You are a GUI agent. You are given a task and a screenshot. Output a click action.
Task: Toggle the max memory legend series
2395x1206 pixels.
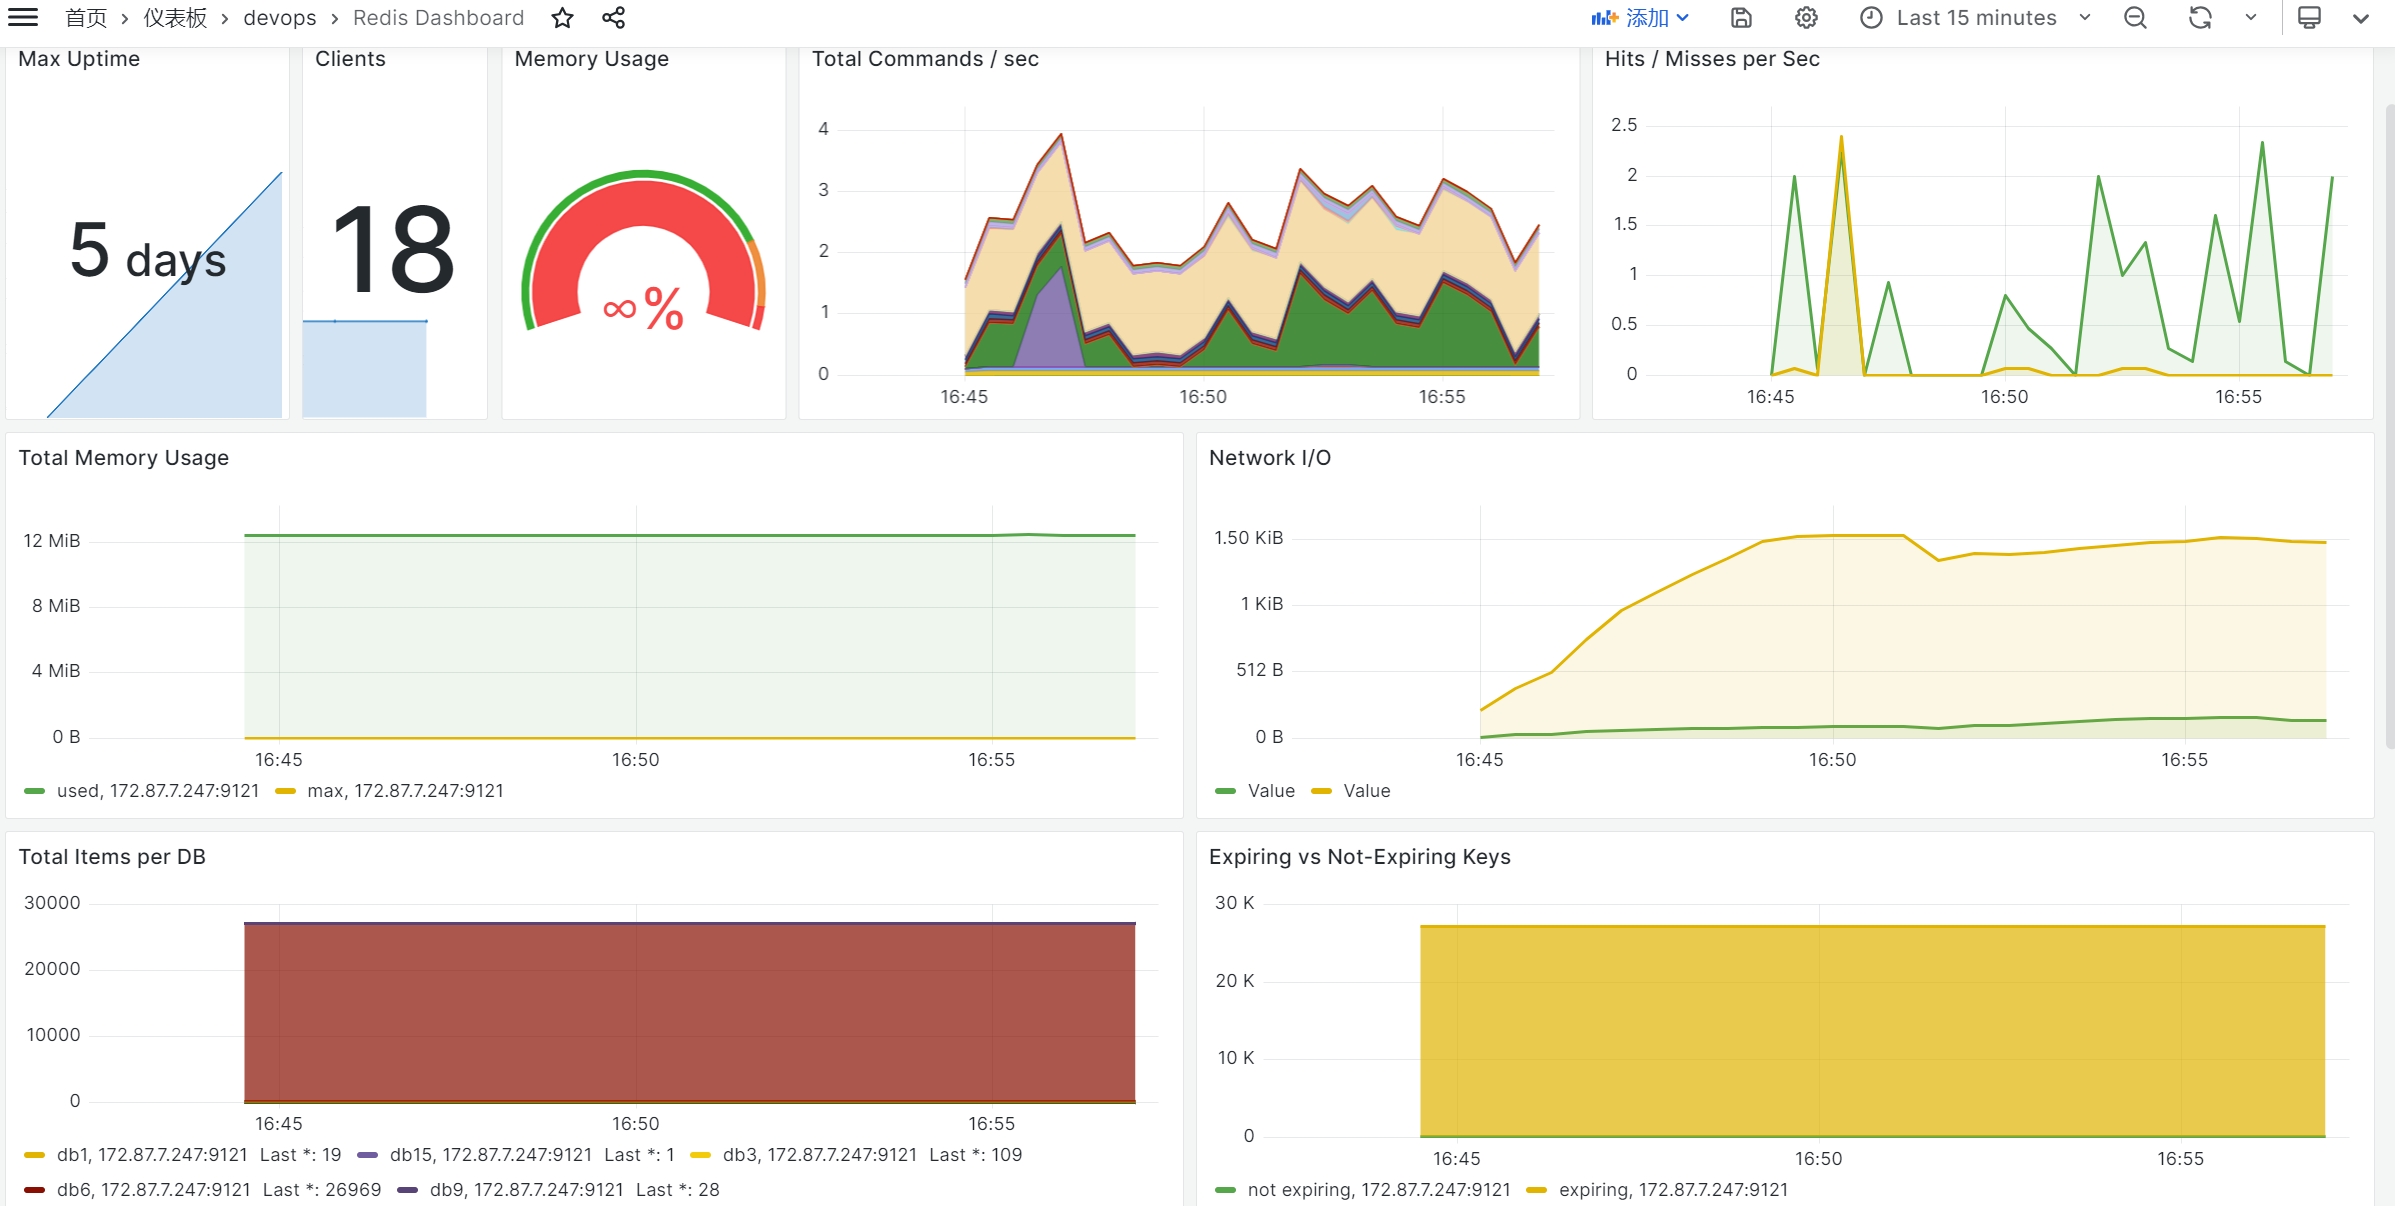406,791
